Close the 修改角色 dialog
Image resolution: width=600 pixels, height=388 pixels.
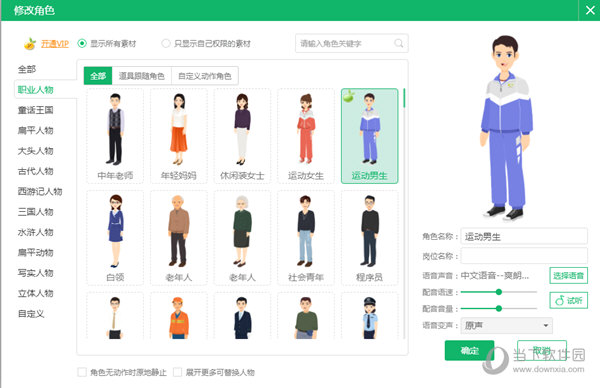(x=590, y=10)
